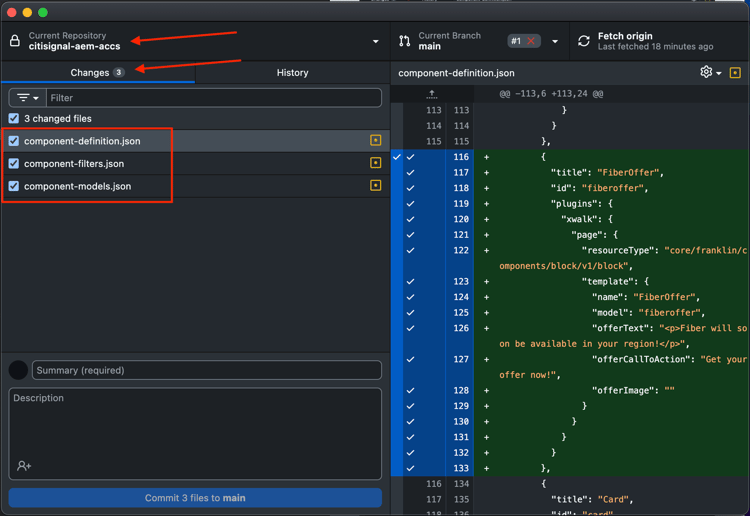Expand the Current Branch dropdown arrow
The image size is (750, 516).
tap(555, 42)
